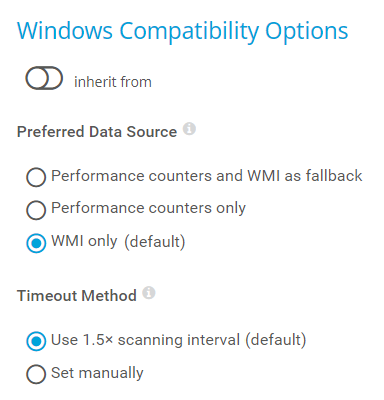Image resolution: width=384 pixels, height=400 pixels.
Task: Click the 'Performance counters only' label text
Action: coord(148,208)
